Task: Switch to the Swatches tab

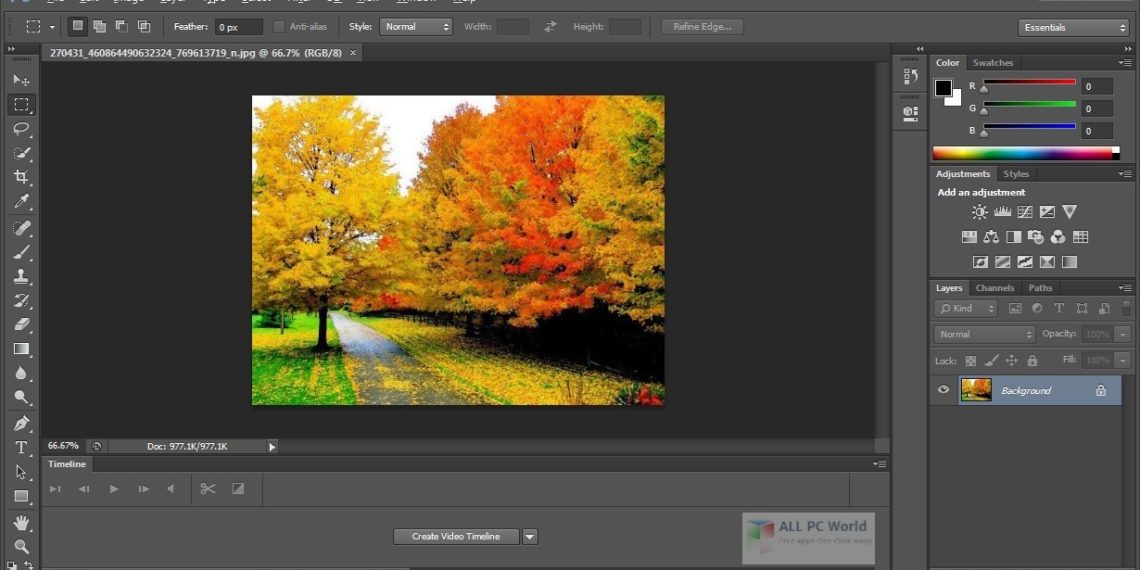Action: point(992,63)
